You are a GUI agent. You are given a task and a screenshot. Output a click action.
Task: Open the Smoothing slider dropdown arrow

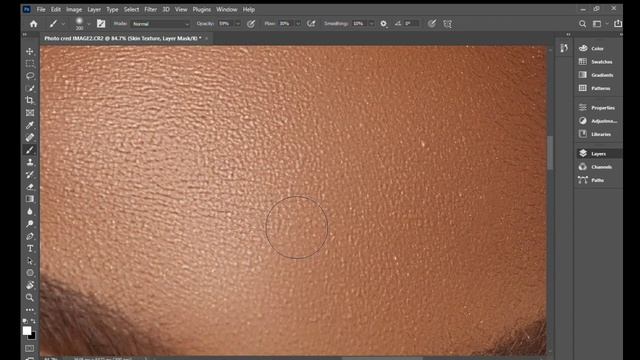[371, 24]
